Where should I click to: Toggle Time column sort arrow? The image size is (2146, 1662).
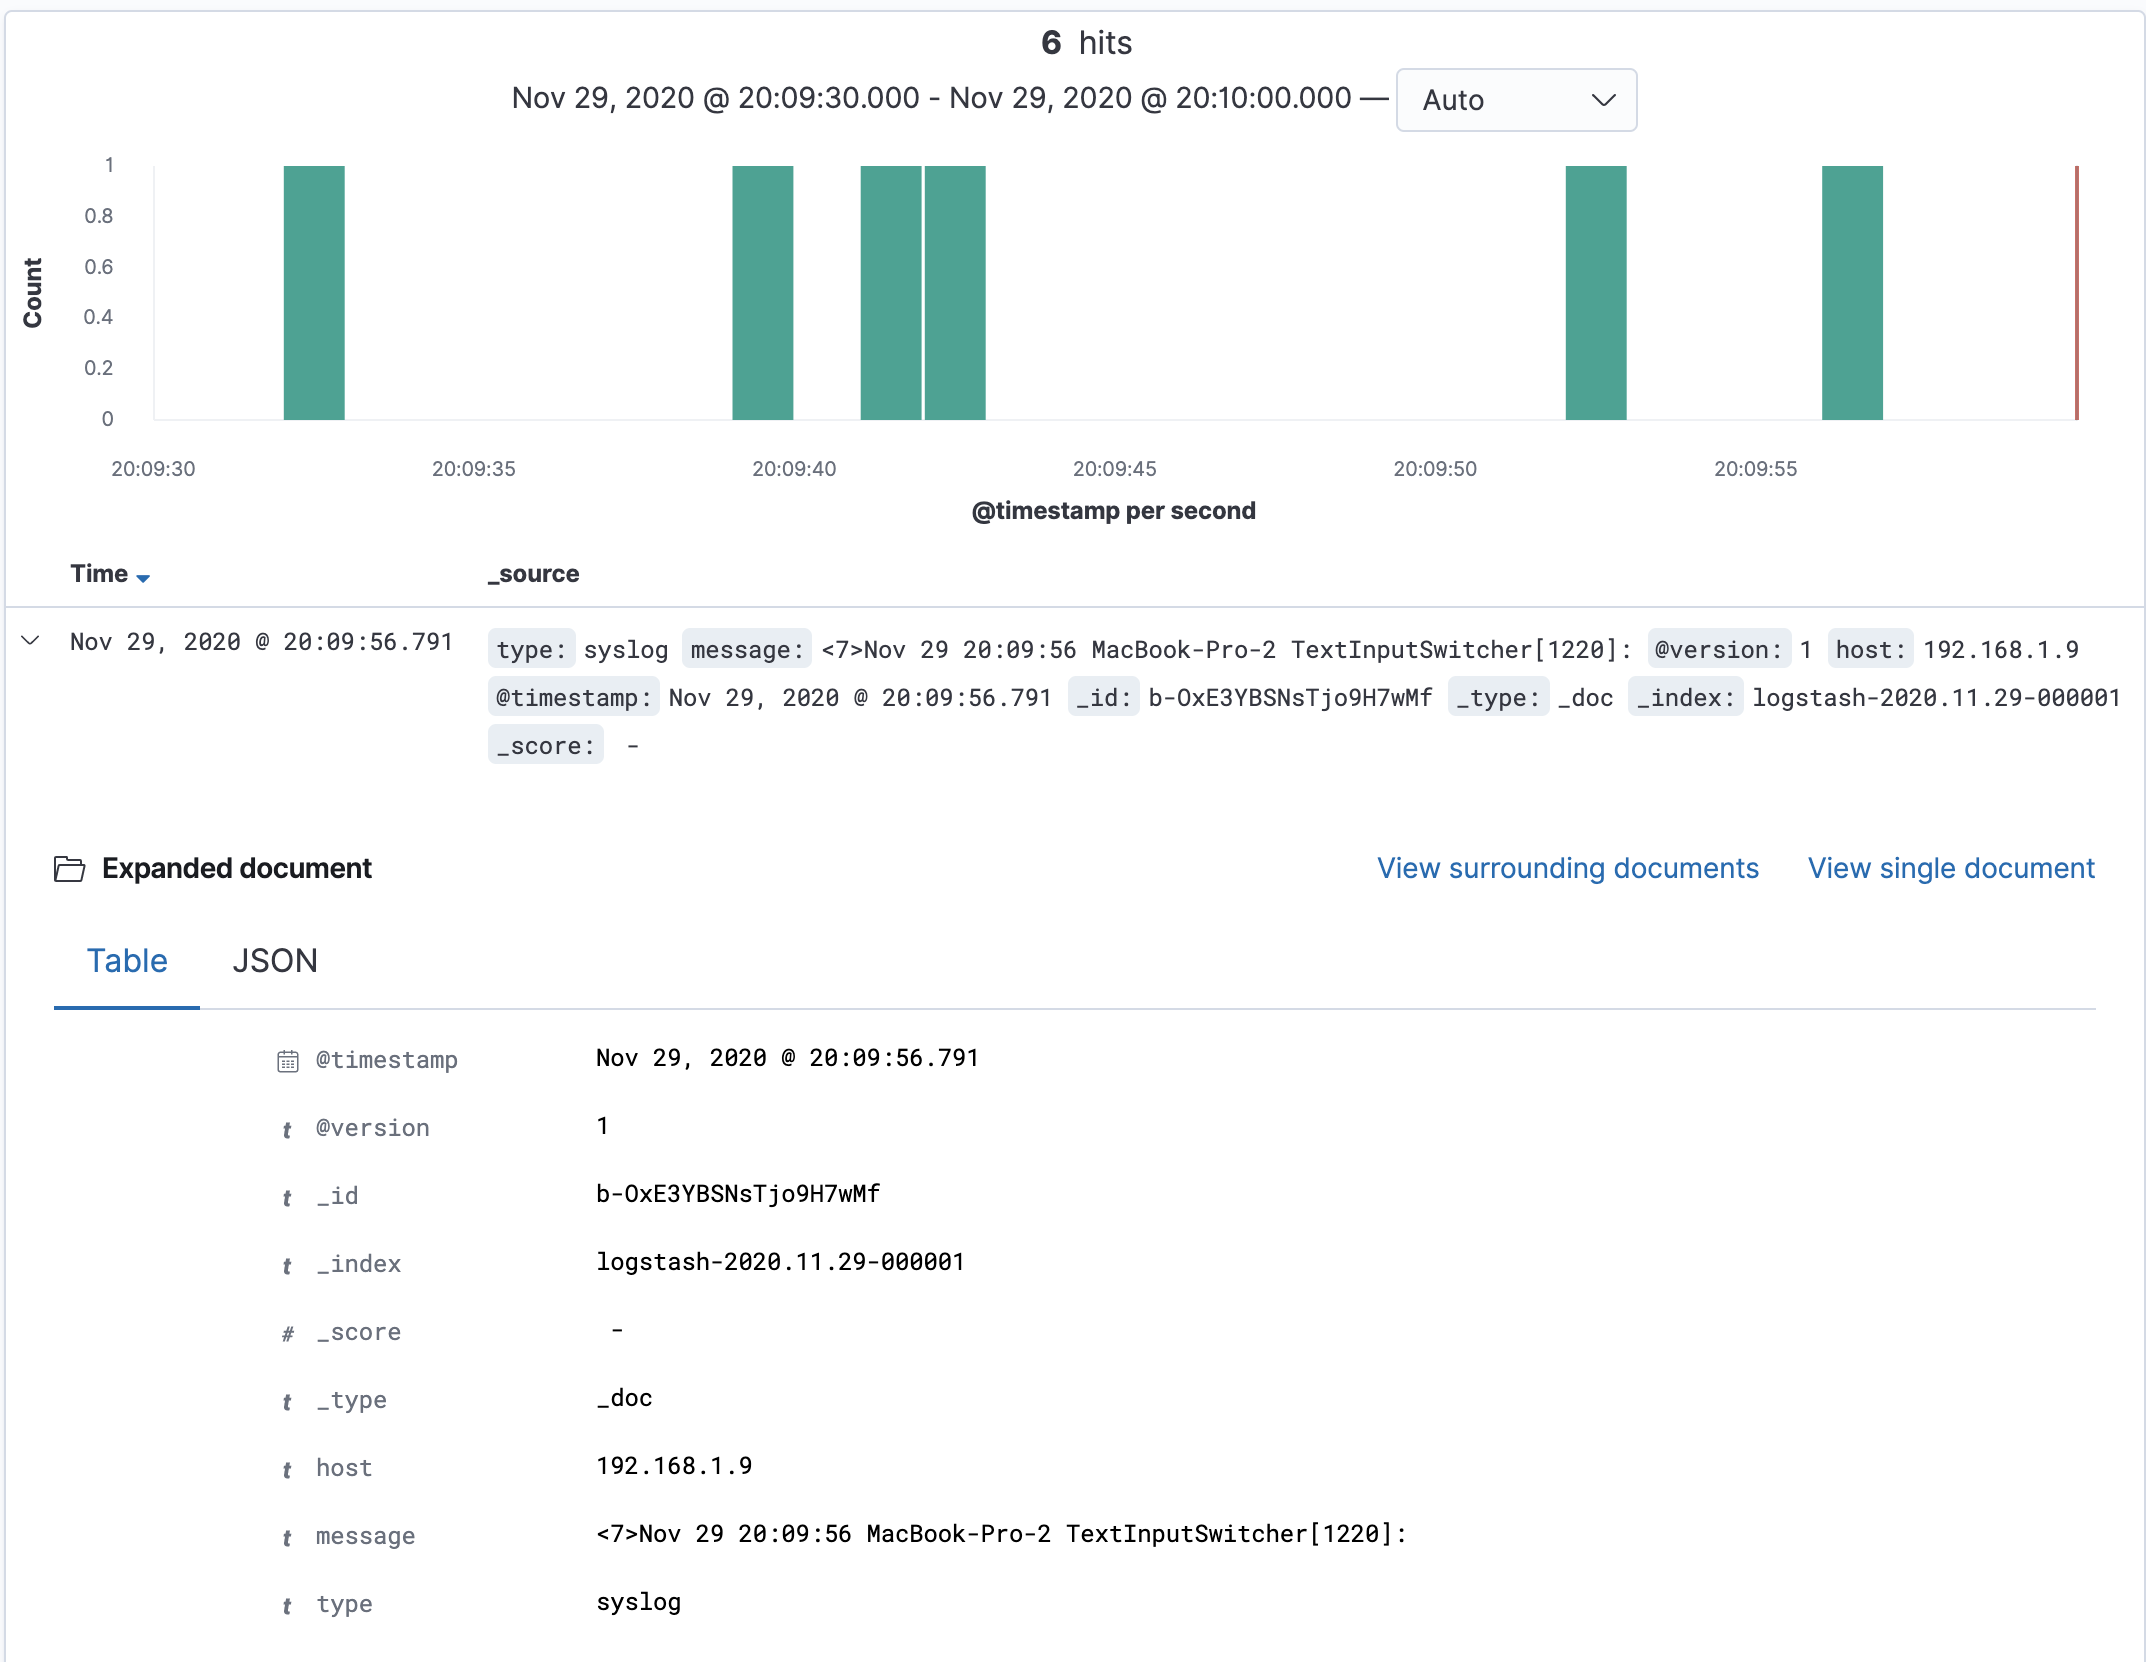coord(143,578)
